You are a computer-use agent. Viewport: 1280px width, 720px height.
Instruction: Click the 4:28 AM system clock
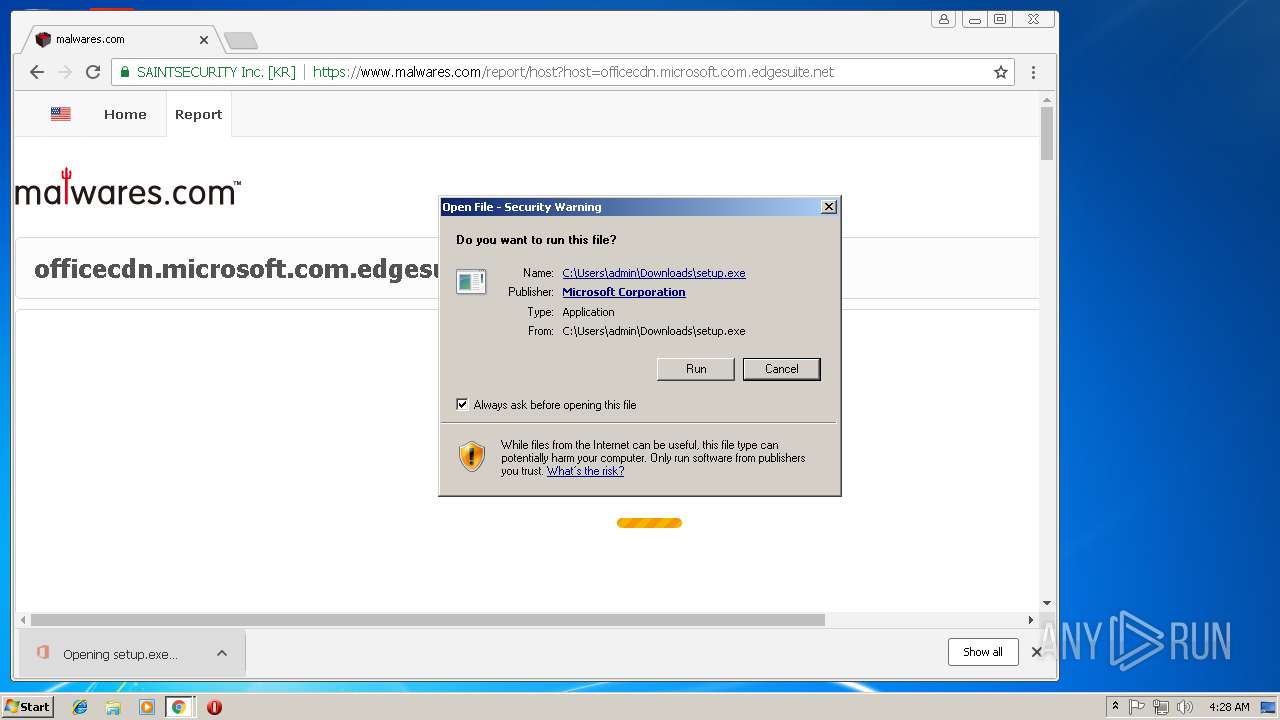1229,707
